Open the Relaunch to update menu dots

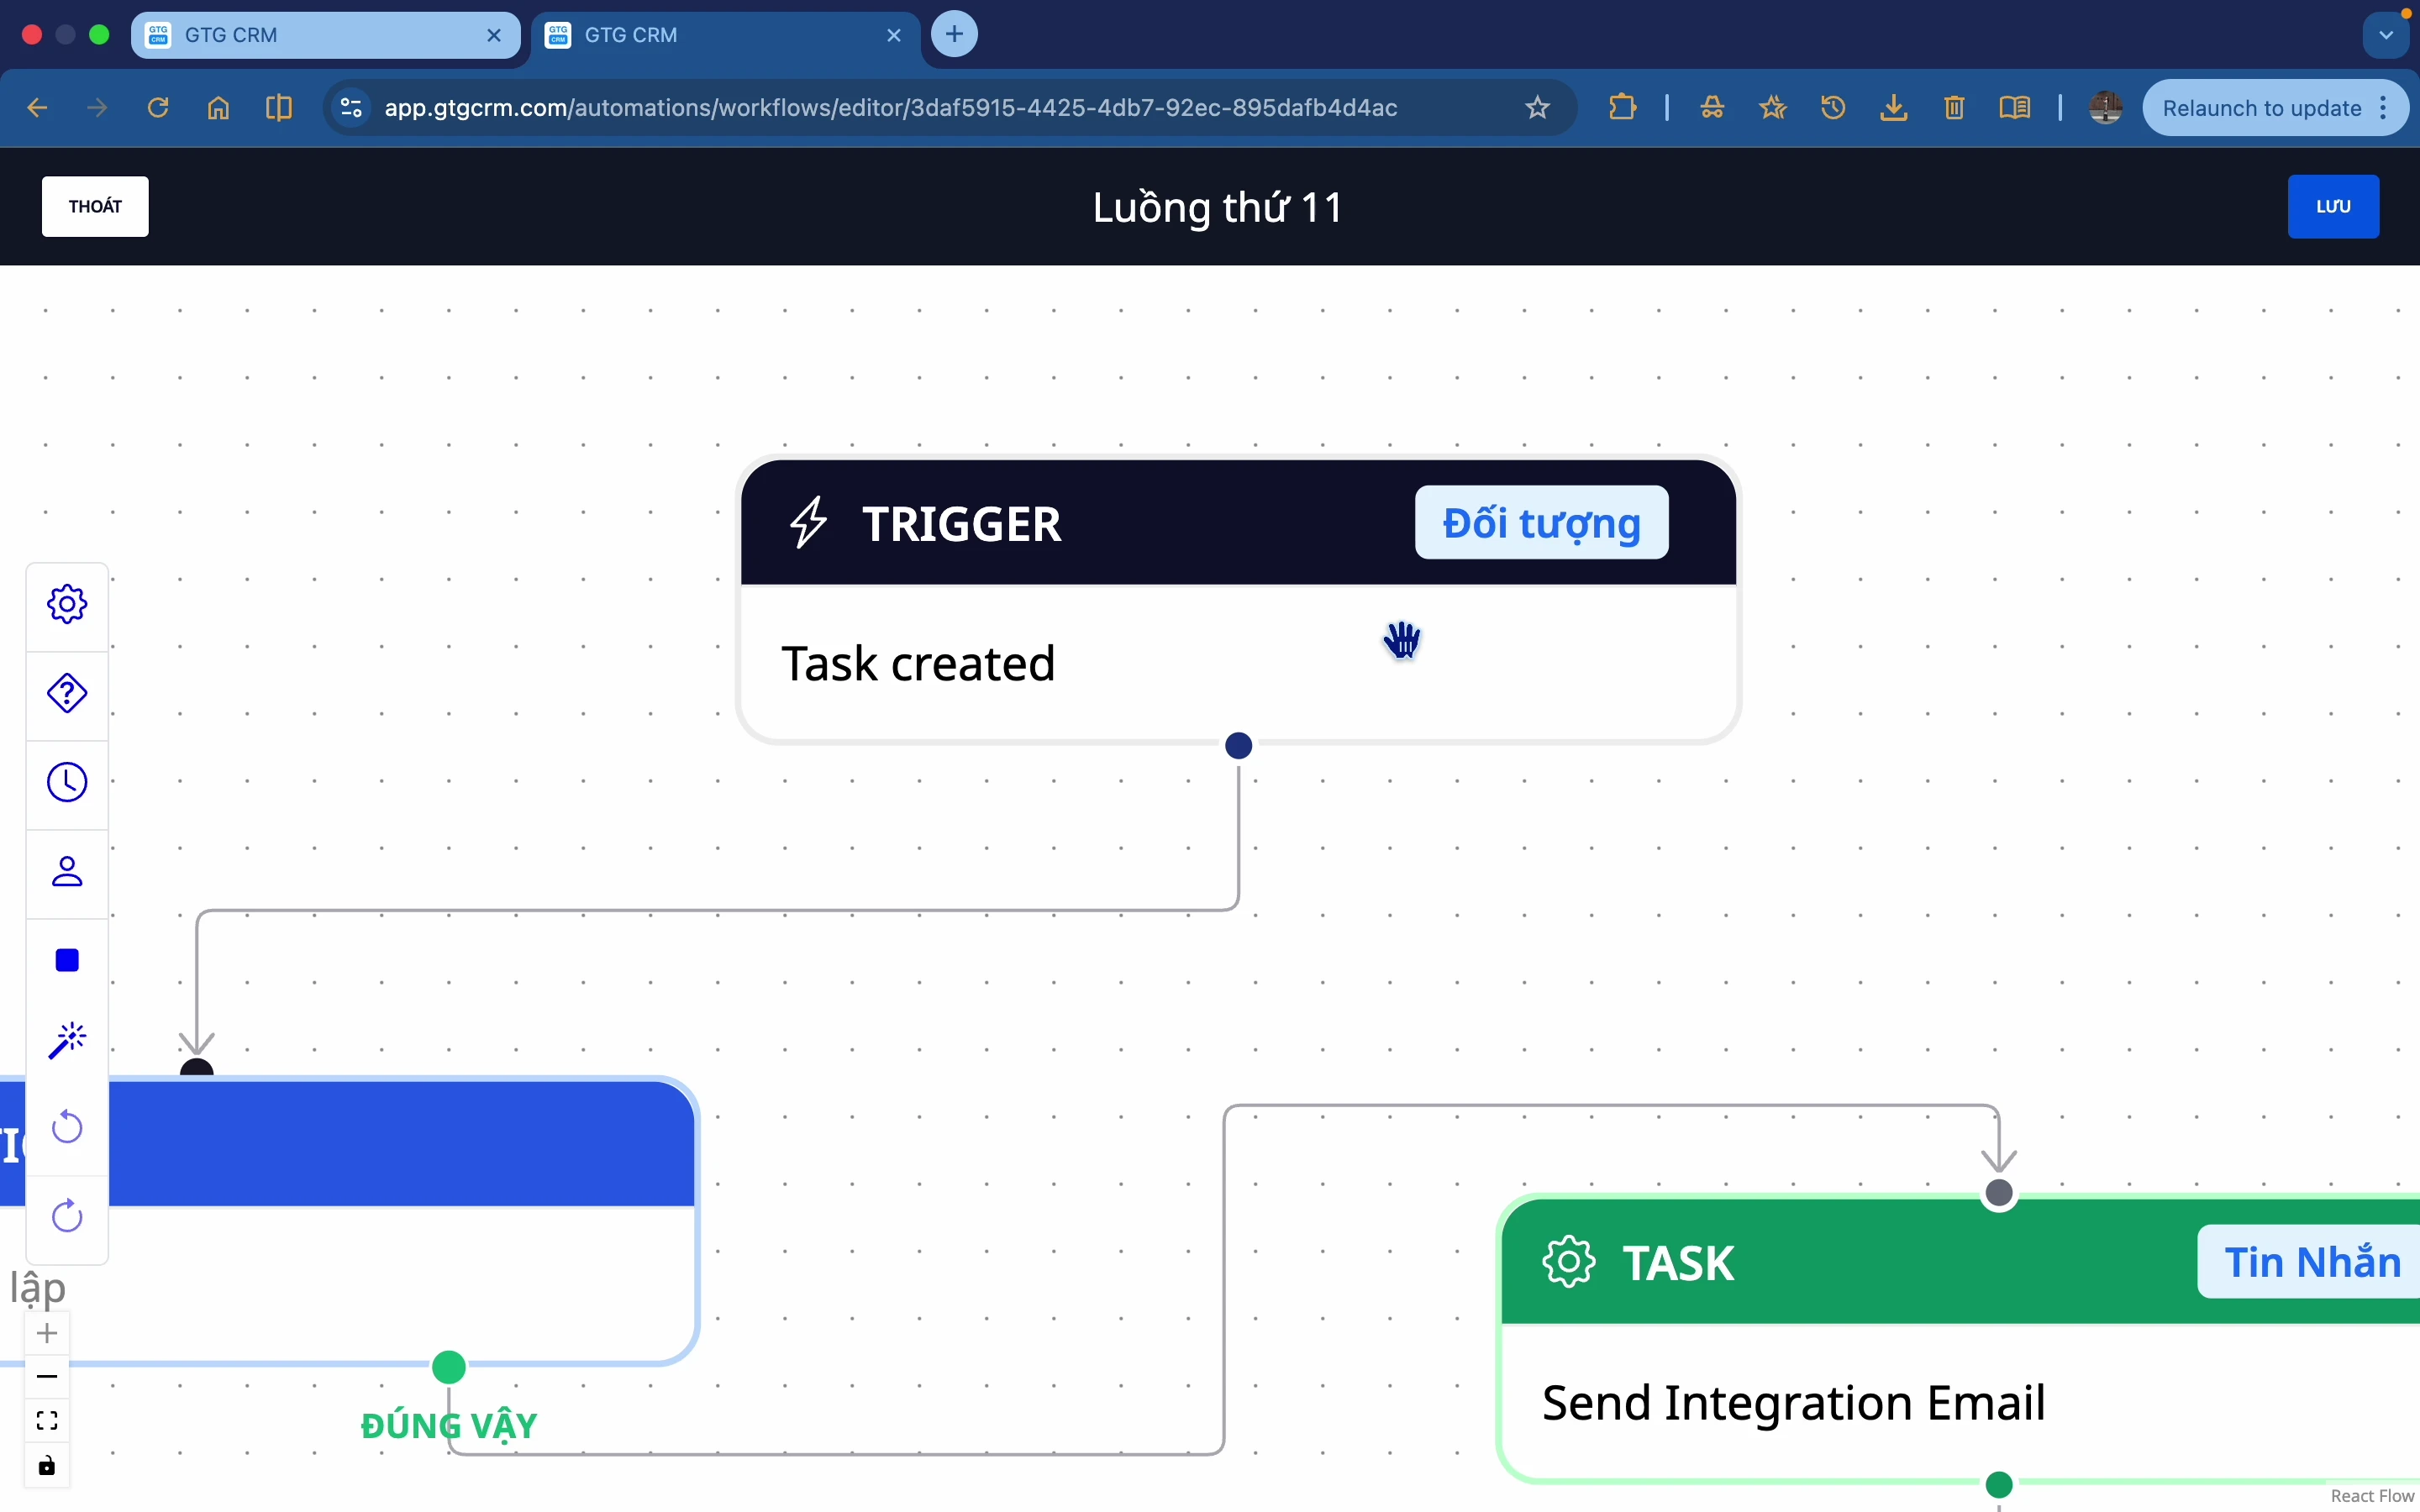2385,108
